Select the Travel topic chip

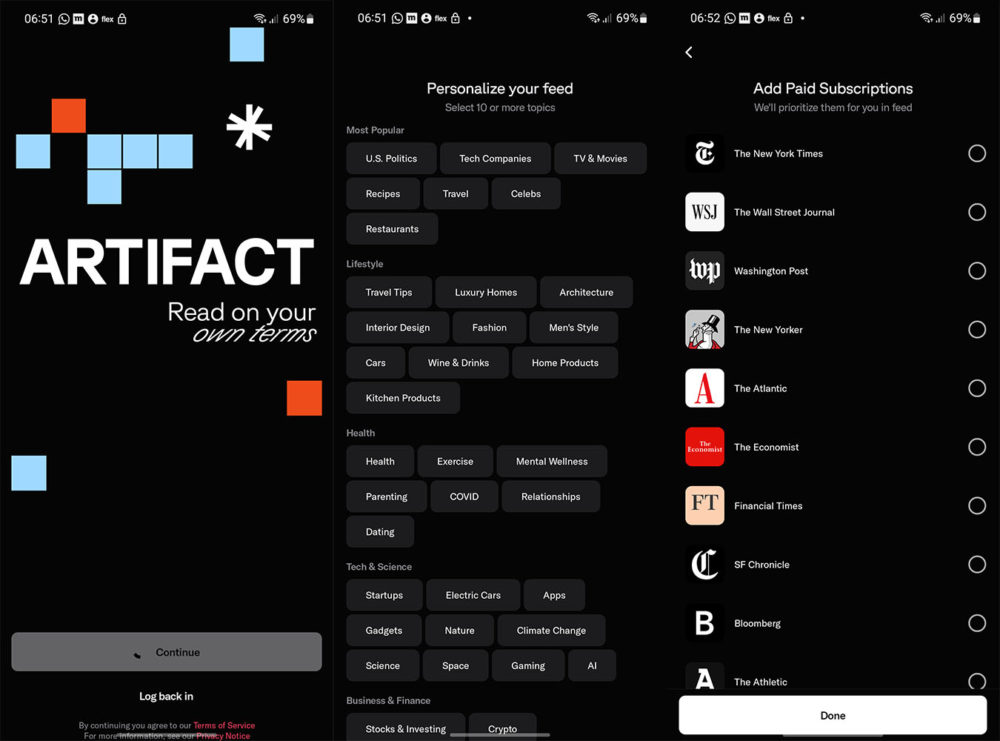455,194
